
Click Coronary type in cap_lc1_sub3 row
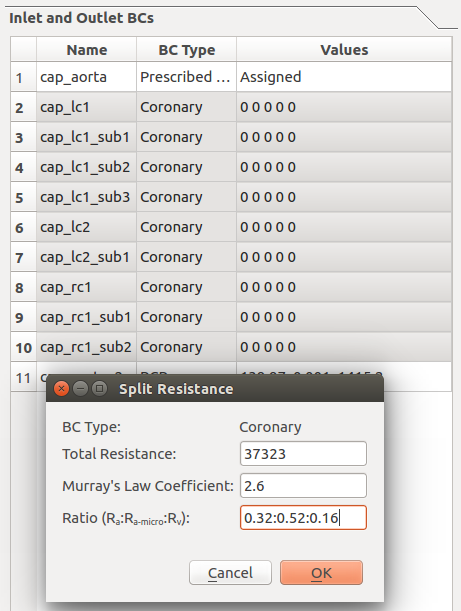coord(187,197)
